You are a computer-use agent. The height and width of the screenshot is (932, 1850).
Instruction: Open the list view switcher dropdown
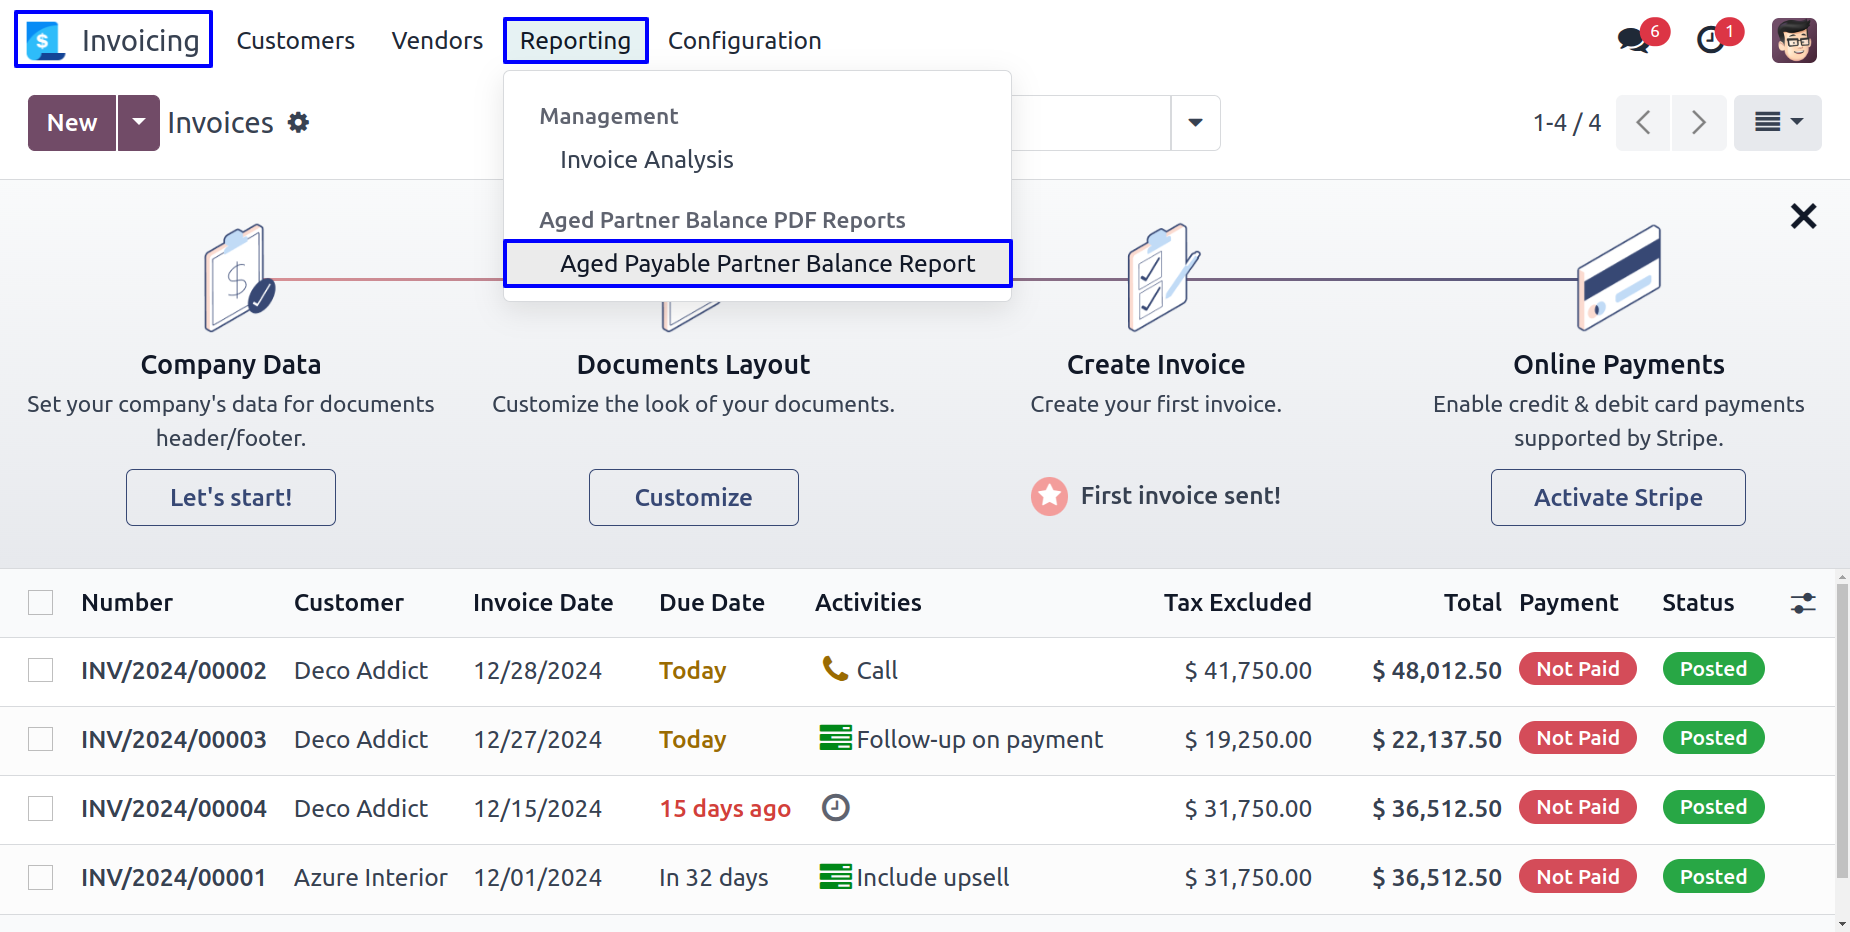click(x=1777, y=123)
